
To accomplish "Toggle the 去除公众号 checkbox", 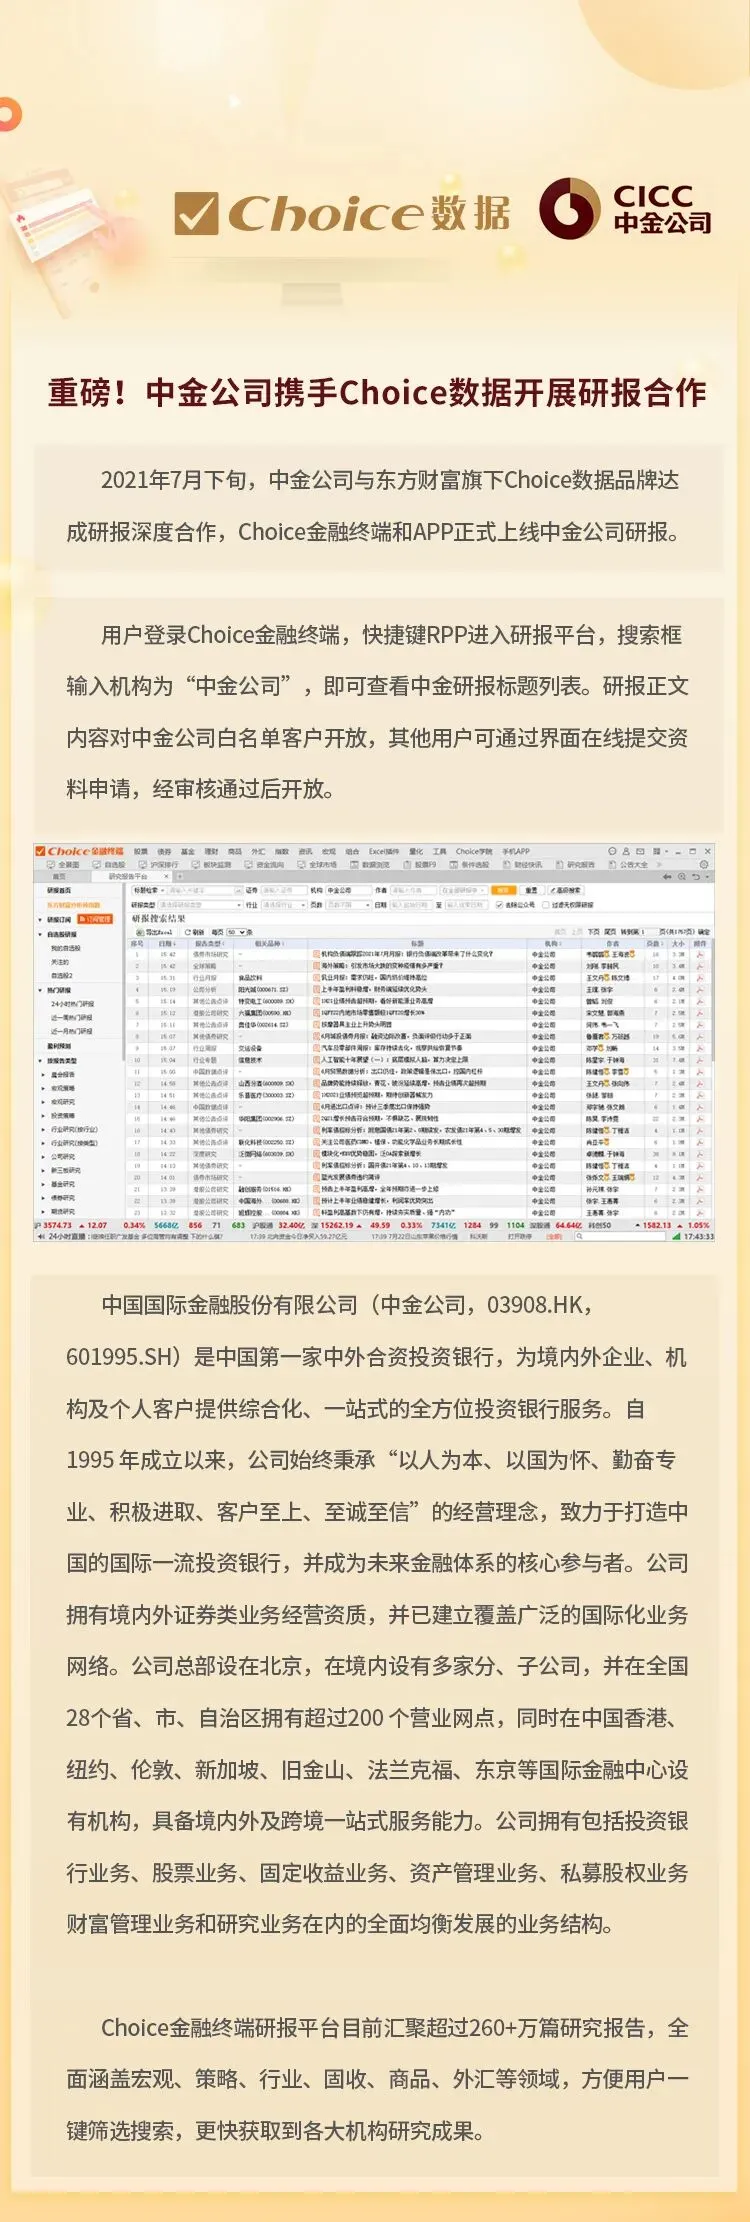I will [x=499, y=905].
